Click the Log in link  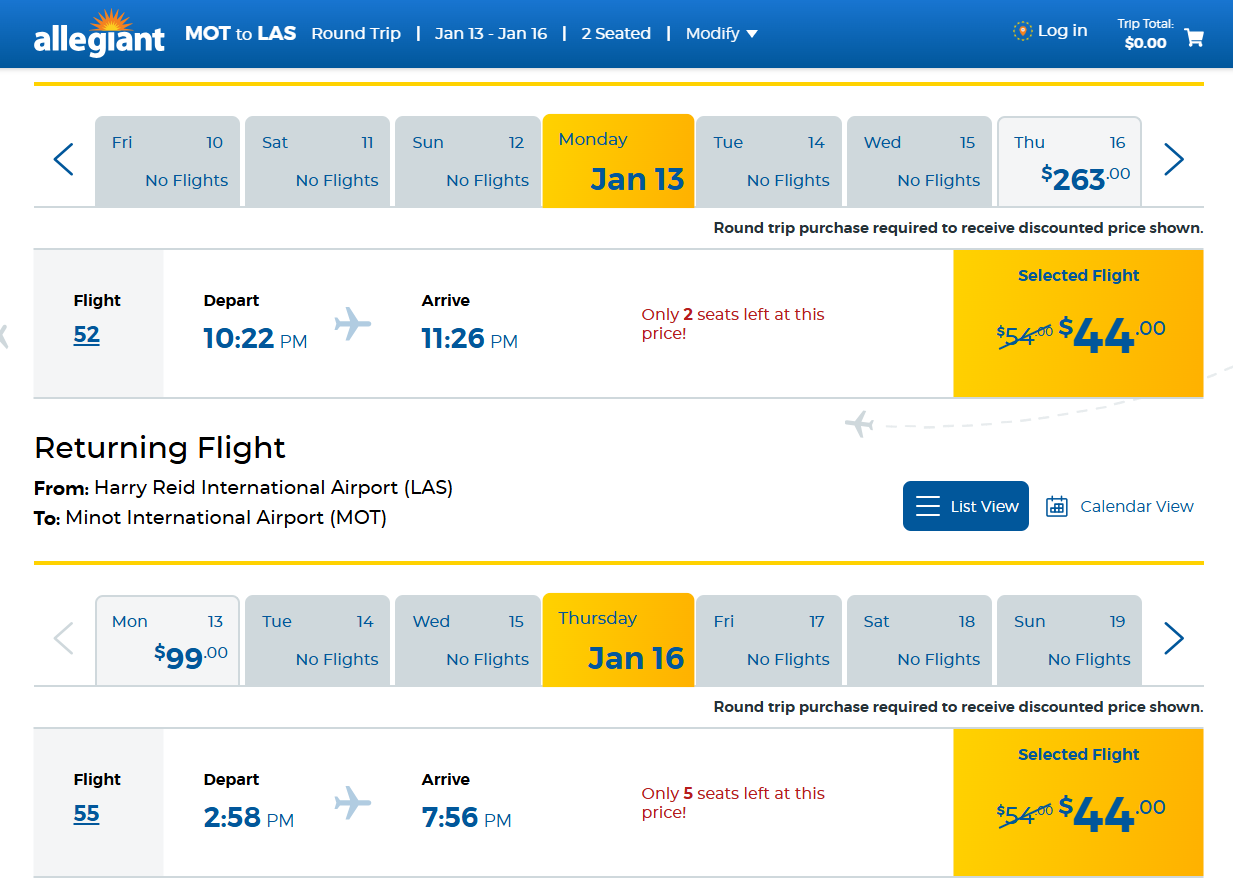click(x=1050, y=31)
